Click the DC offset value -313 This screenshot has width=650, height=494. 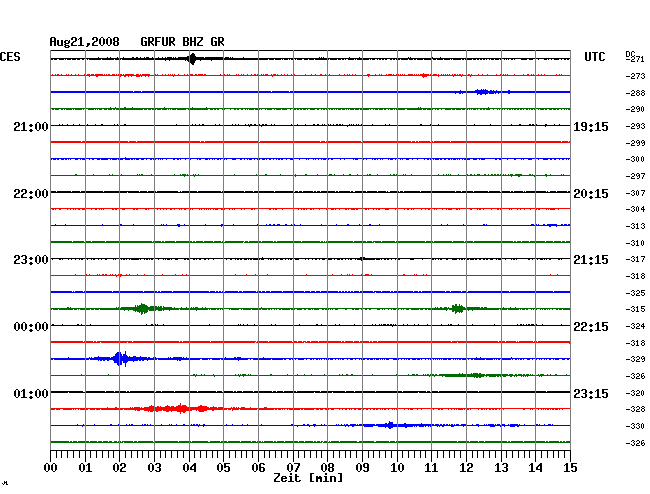point(635,226)
